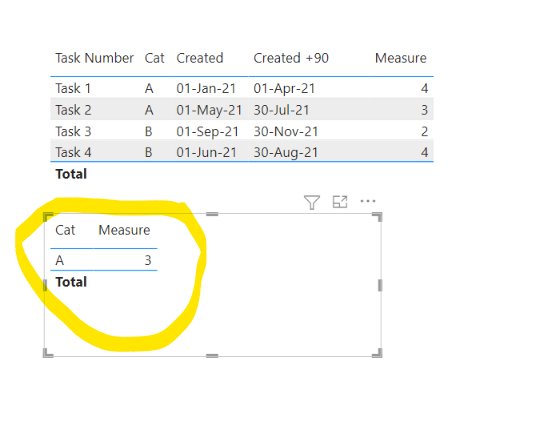This screenshot has height=432, width=557.
Task: Click top-right corner handle of selected visual
Action: click(378, 216)
